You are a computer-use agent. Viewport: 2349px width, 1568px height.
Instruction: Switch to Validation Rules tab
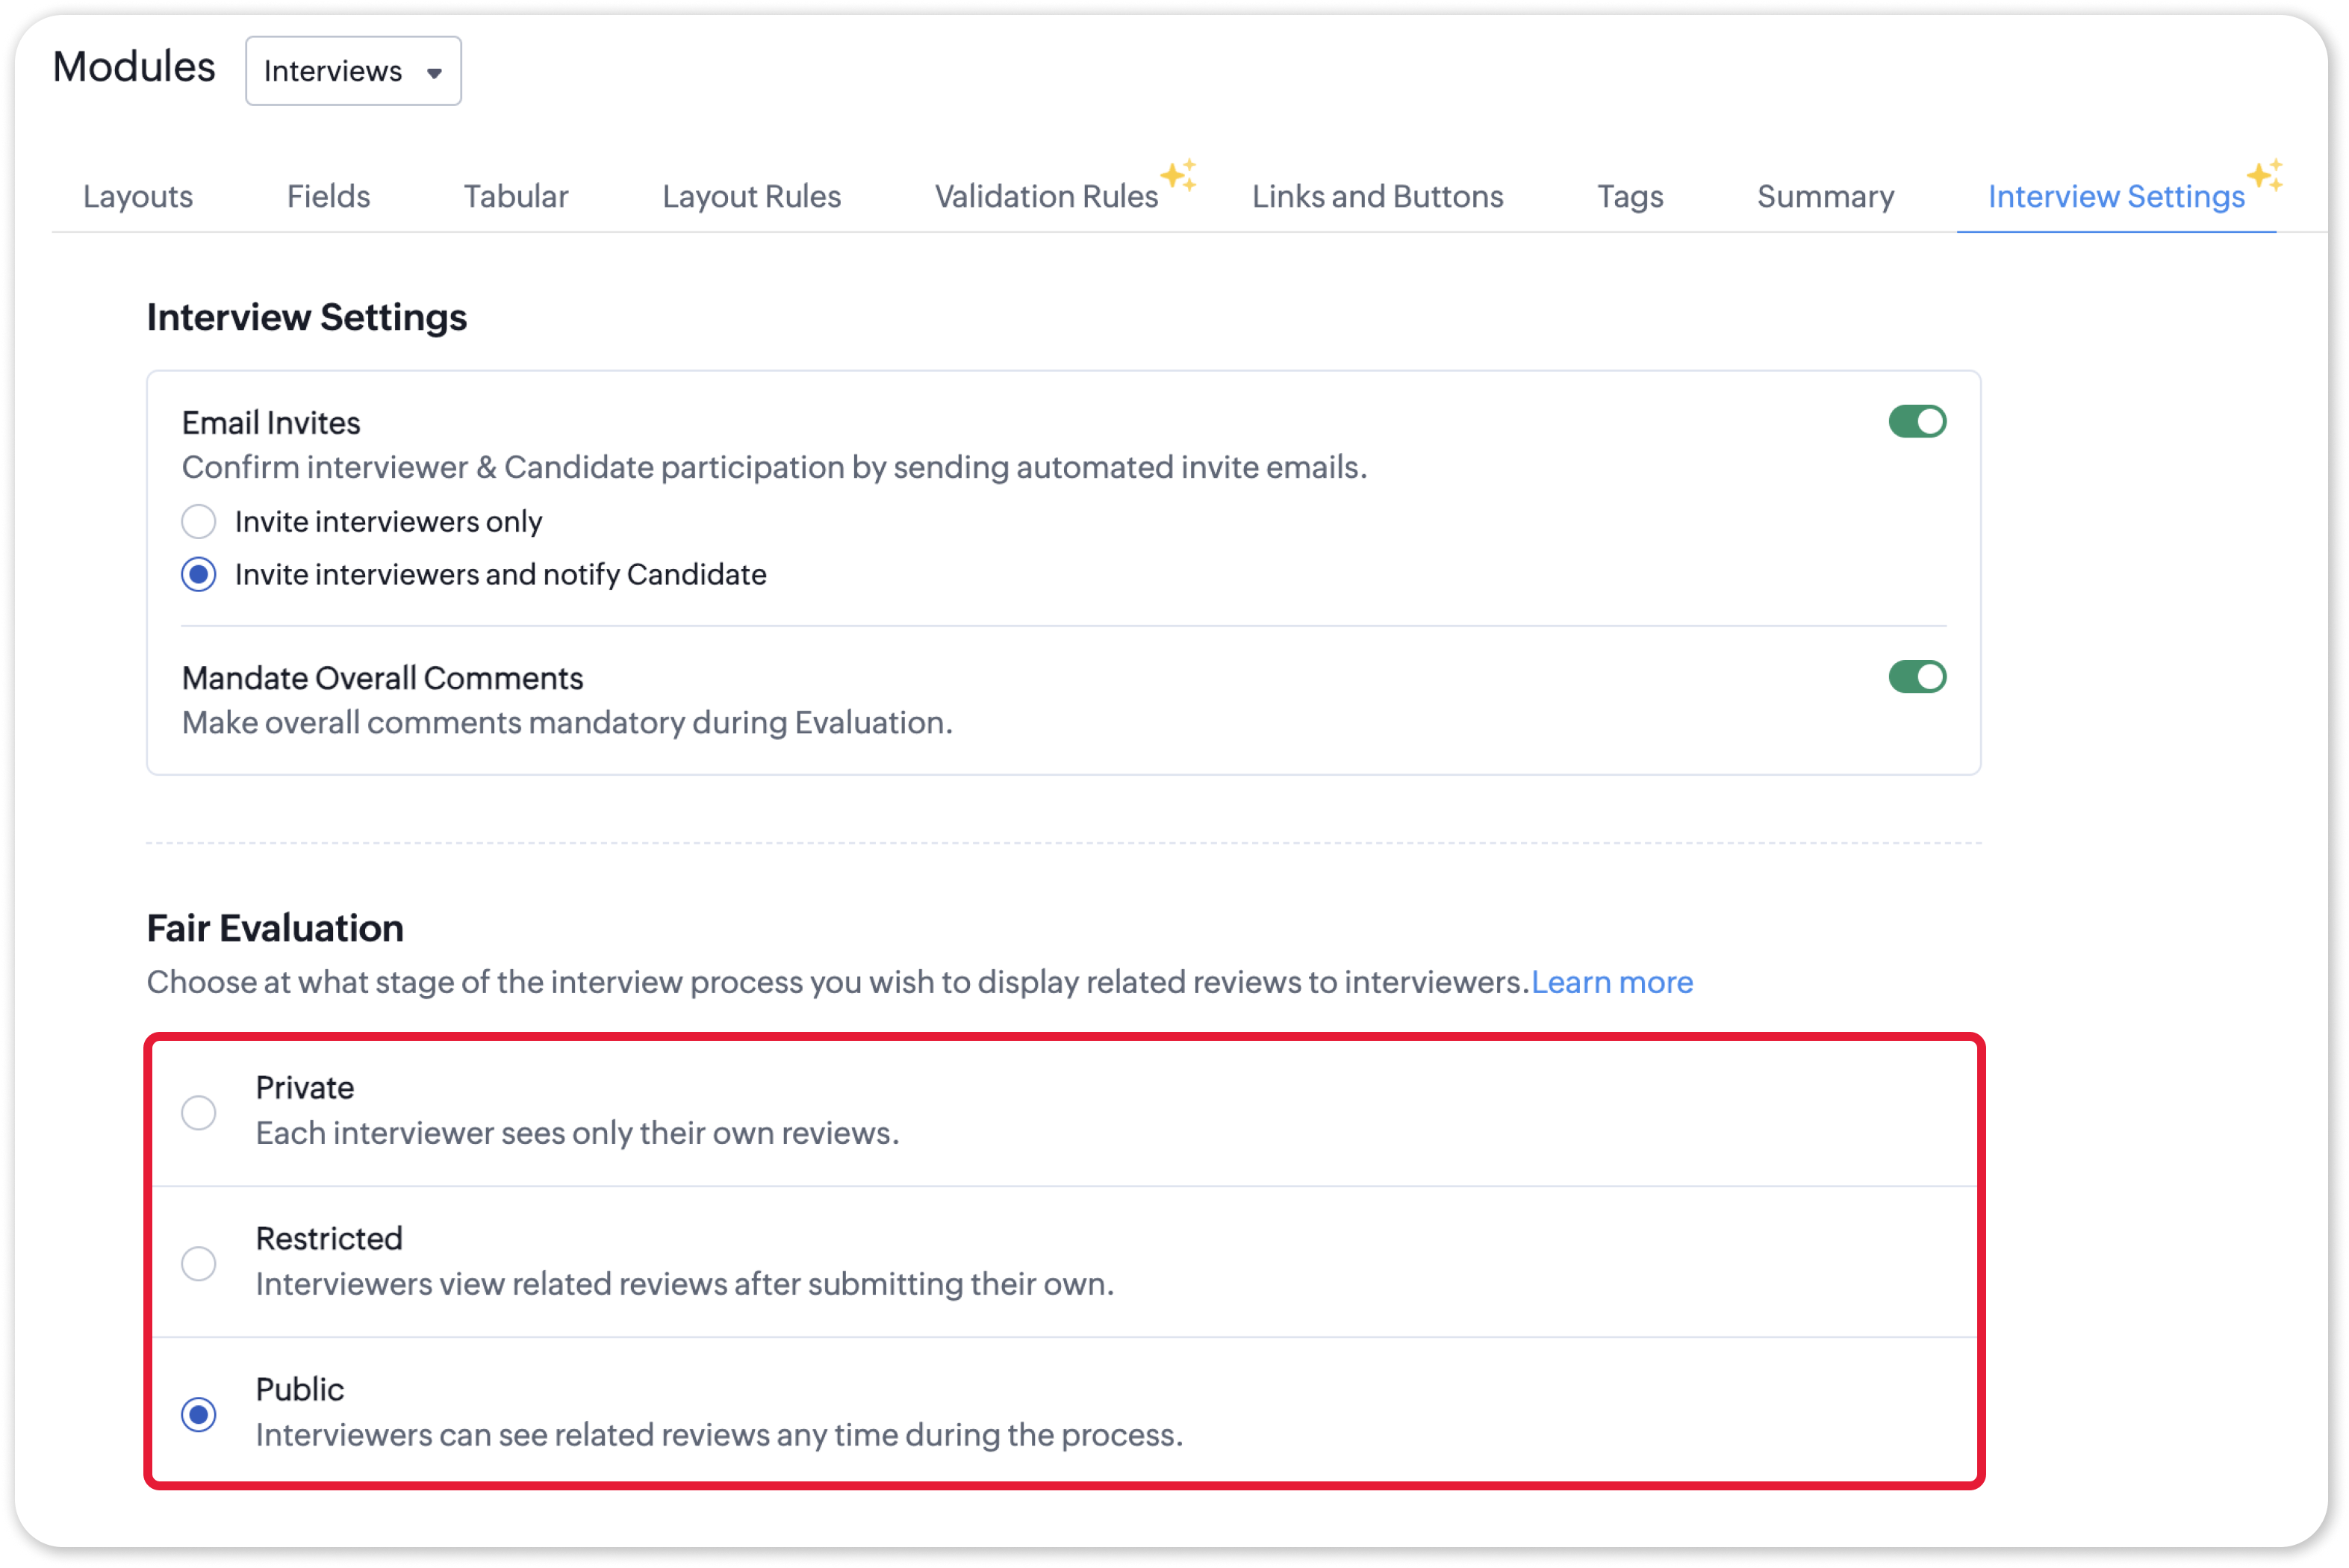tap(1045, 196)
